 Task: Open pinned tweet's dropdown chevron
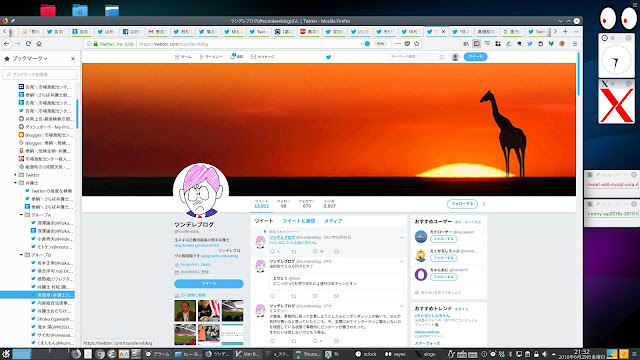pos(402,238)
